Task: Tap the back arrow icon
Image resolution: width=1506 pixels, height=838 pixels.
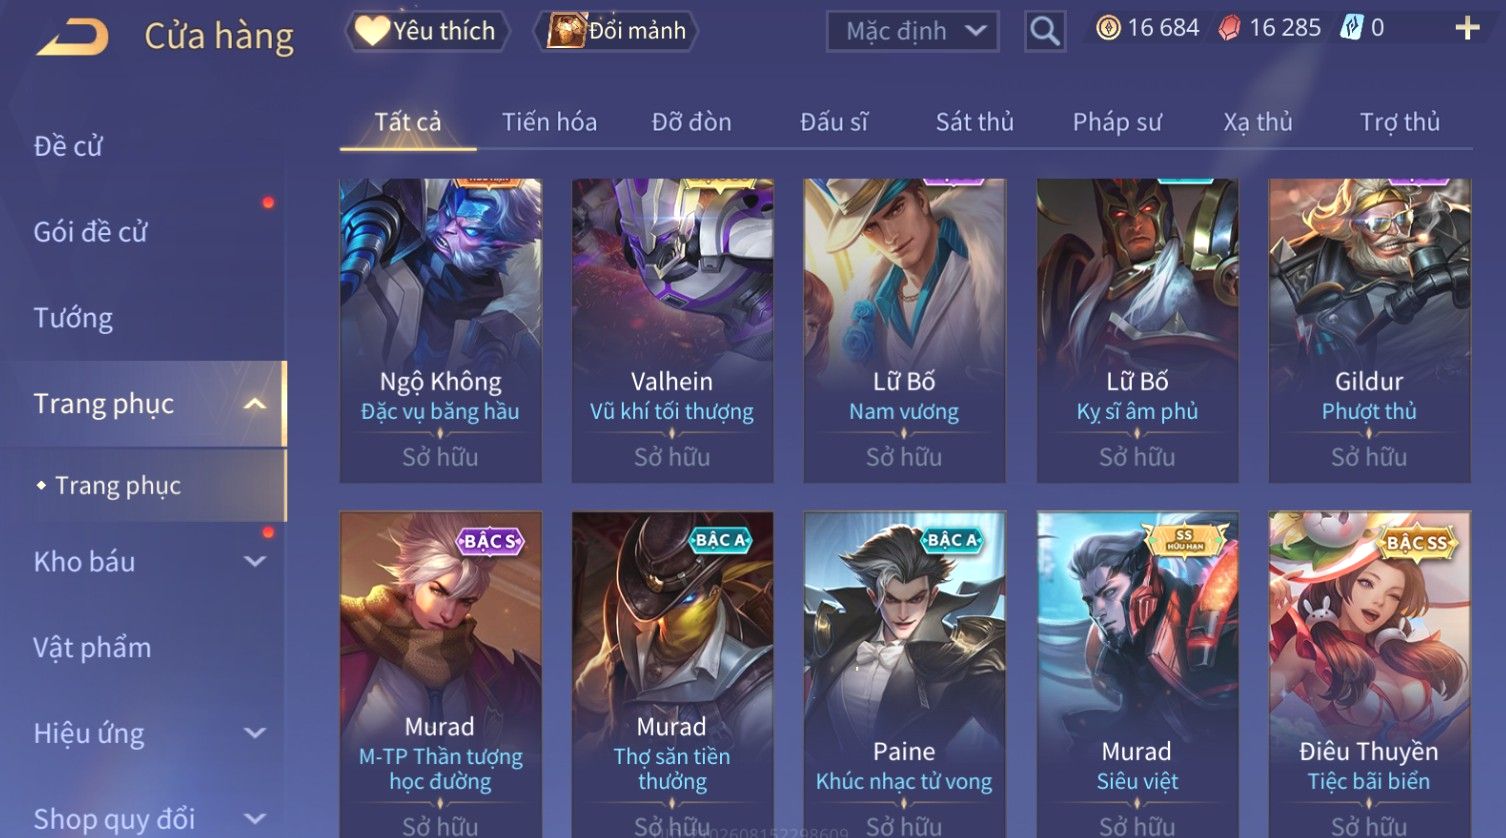Action: [x=73, y=37]
